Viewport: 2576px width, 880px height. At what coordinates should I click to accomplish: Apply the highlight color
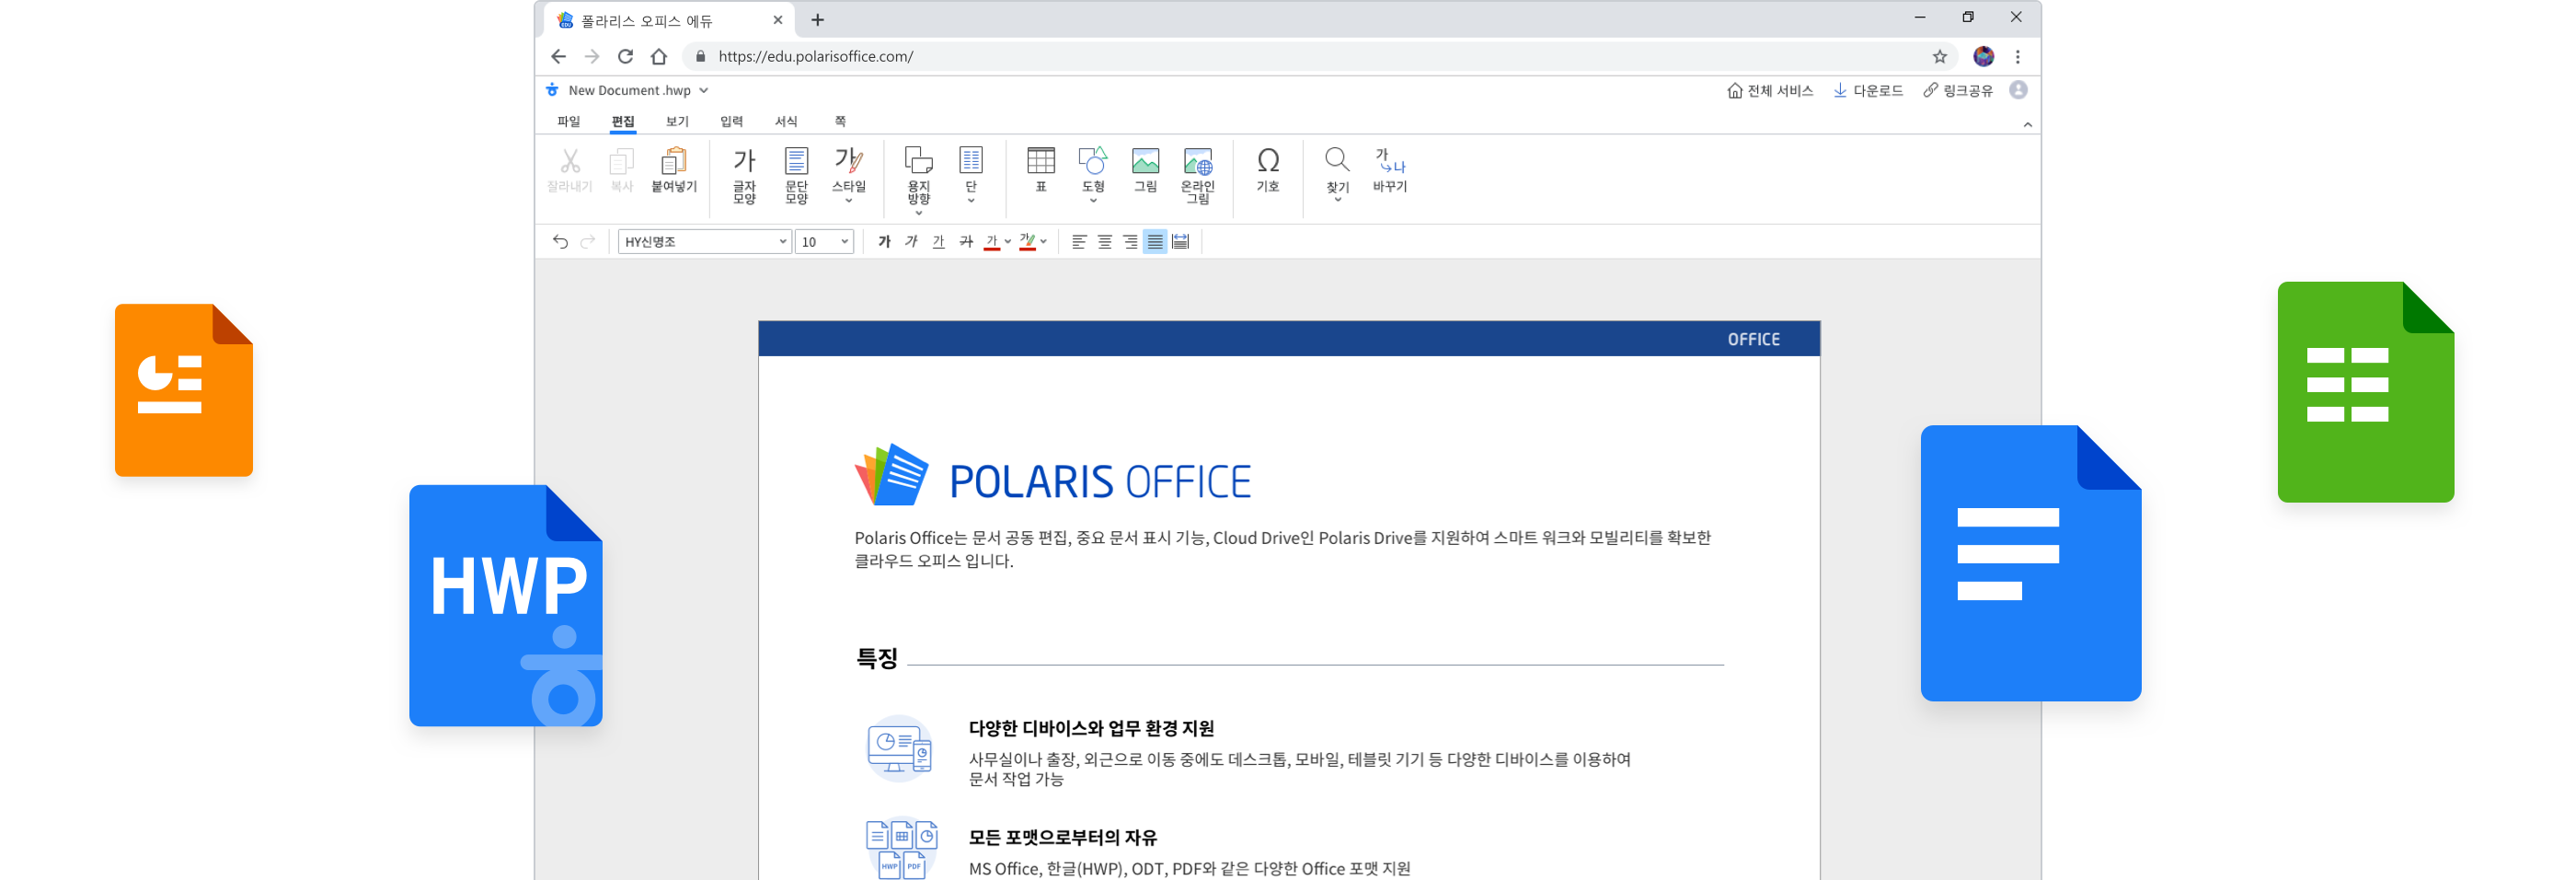1027,241
